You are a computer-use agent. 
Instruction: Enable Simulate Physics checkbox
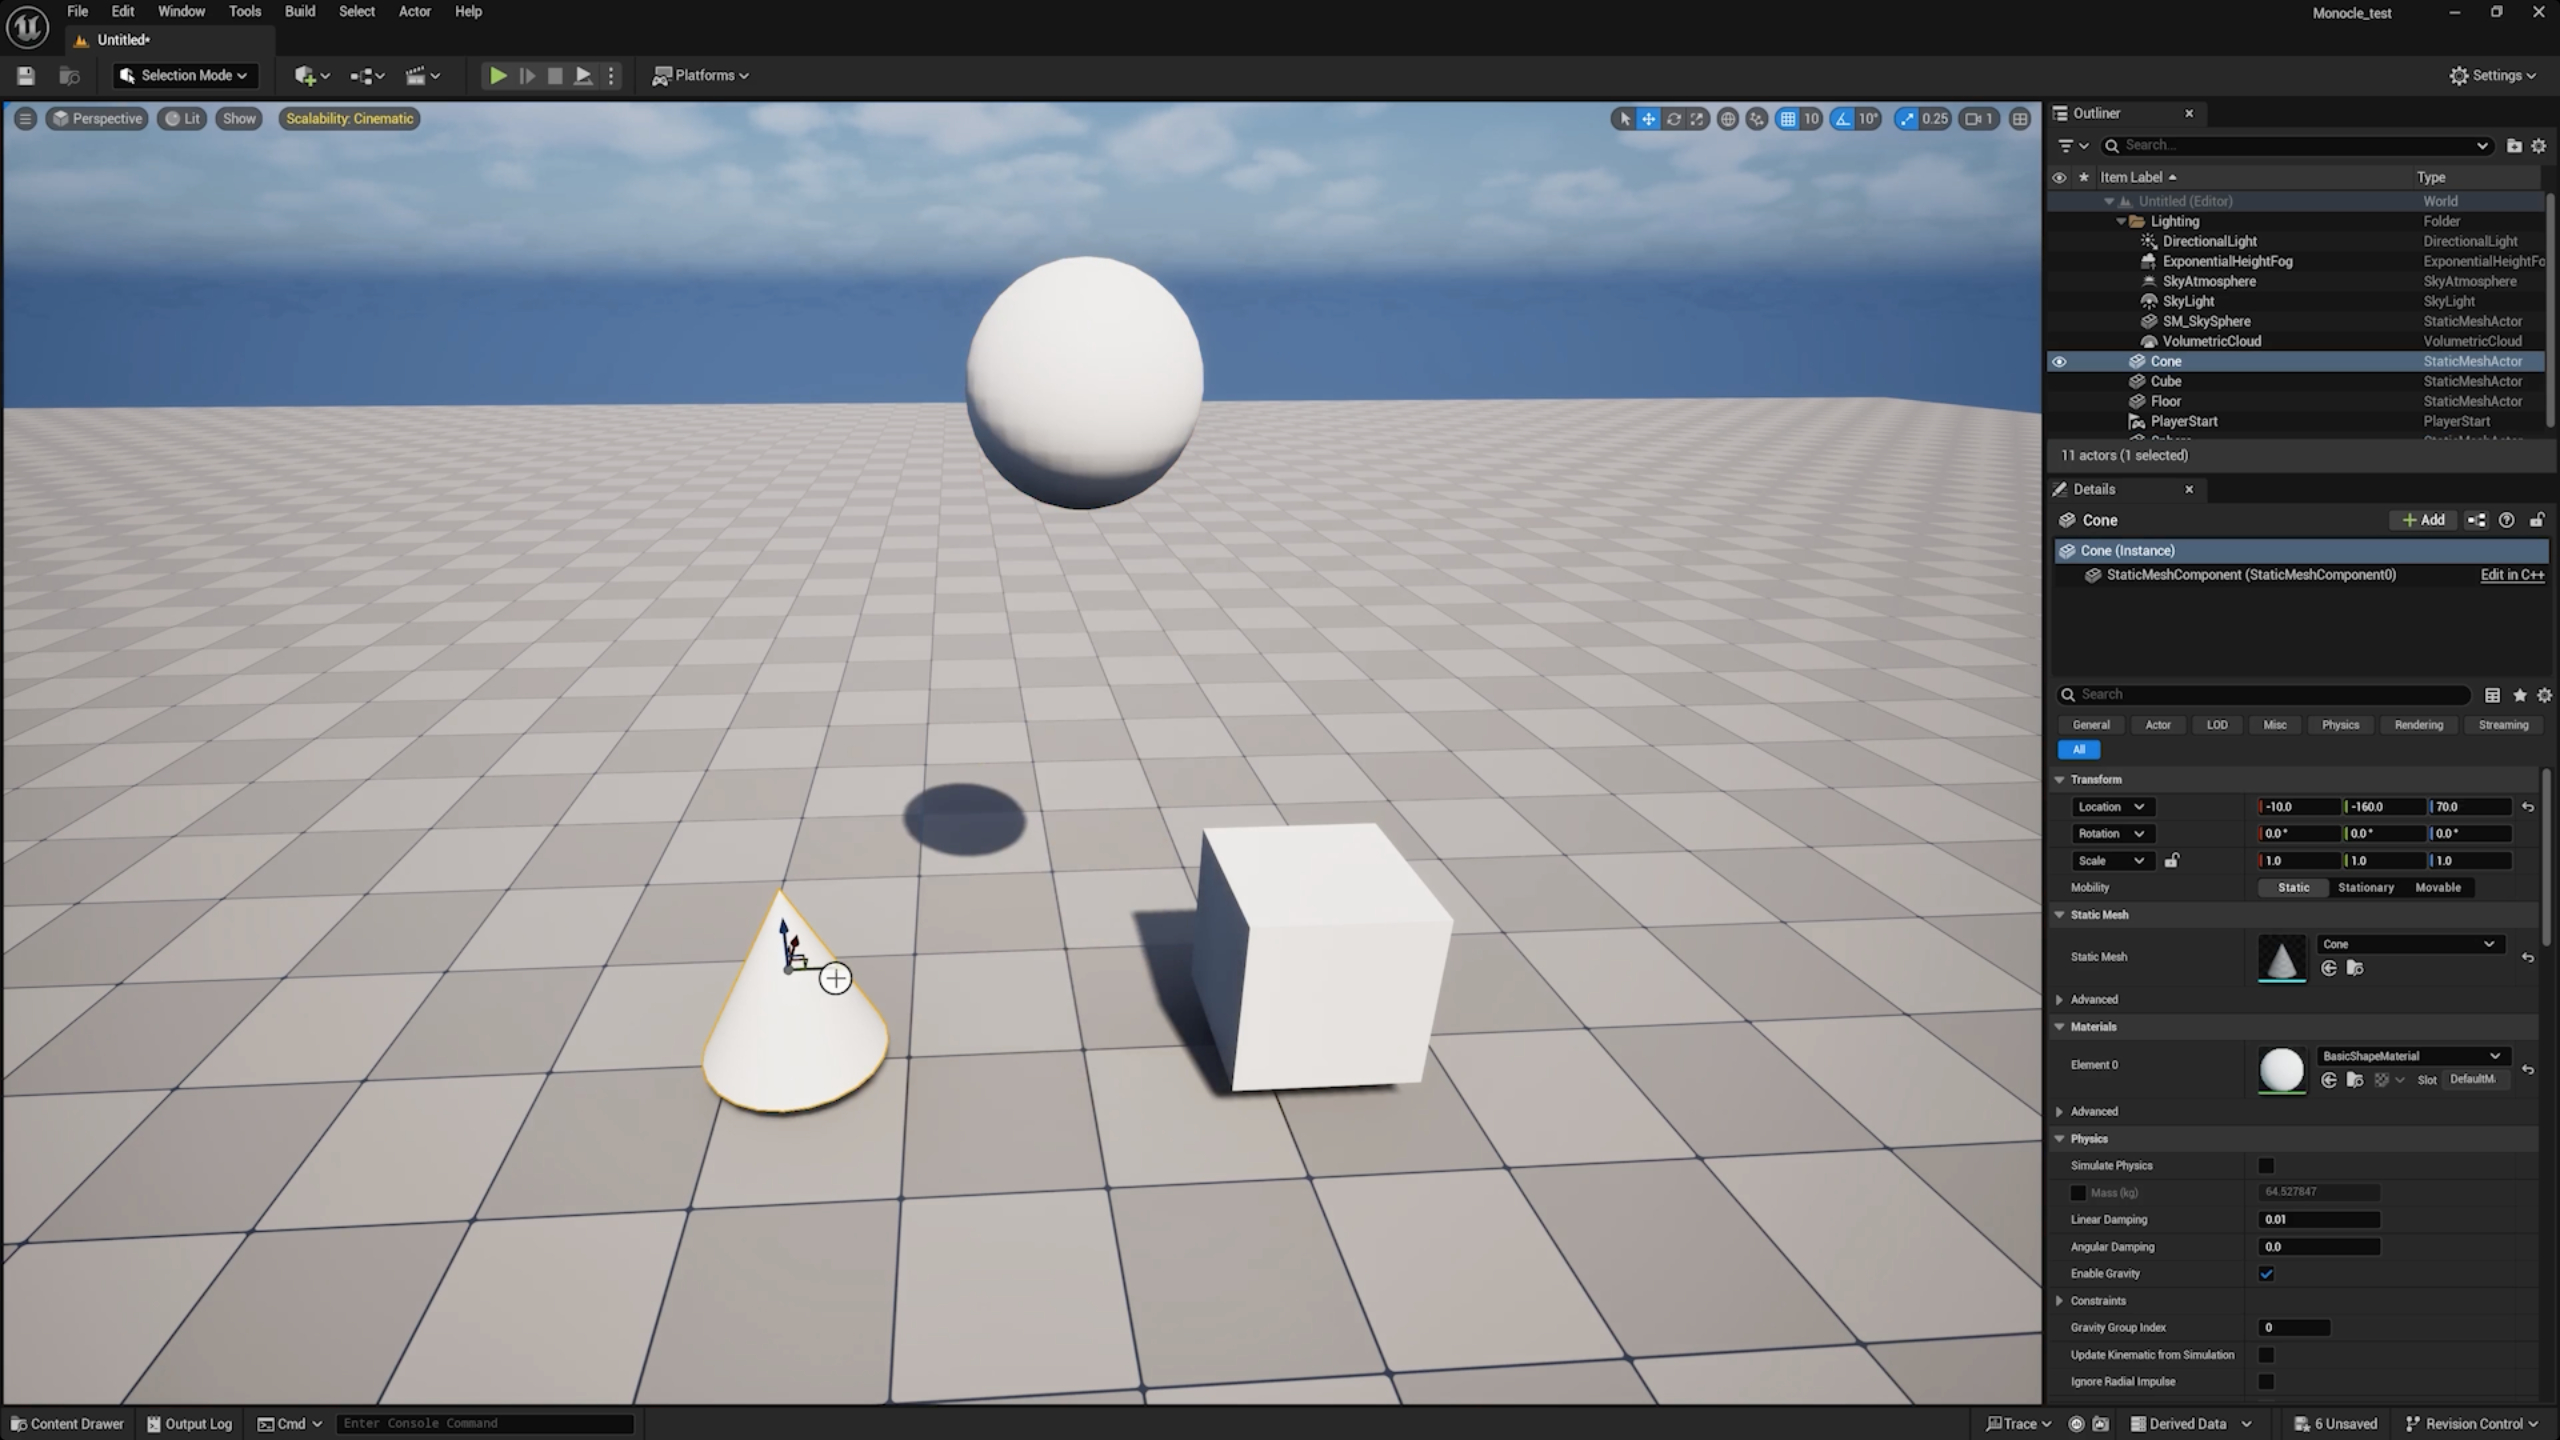pyautogui.click(x=2267, y=1165)
